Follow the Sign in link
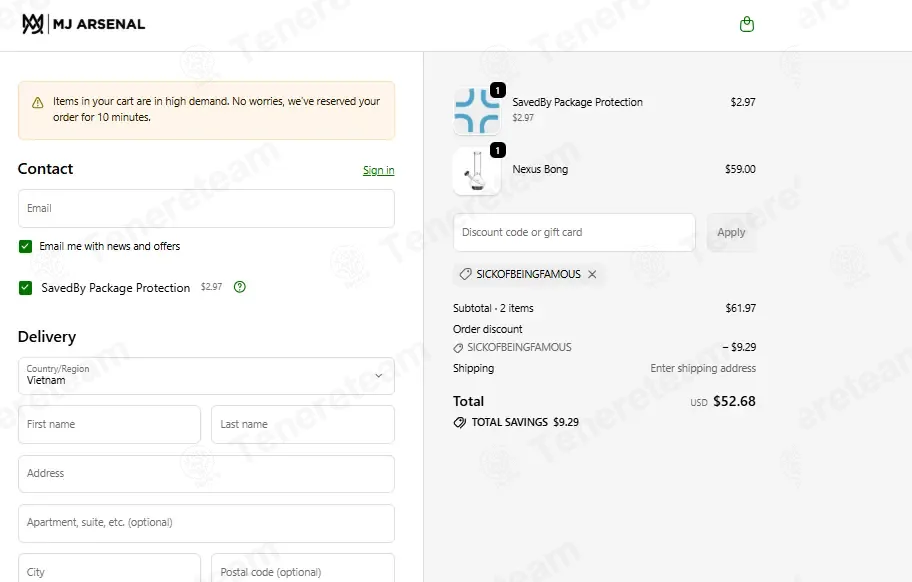Screen dimensions: 912x582 tap(379, 170)
